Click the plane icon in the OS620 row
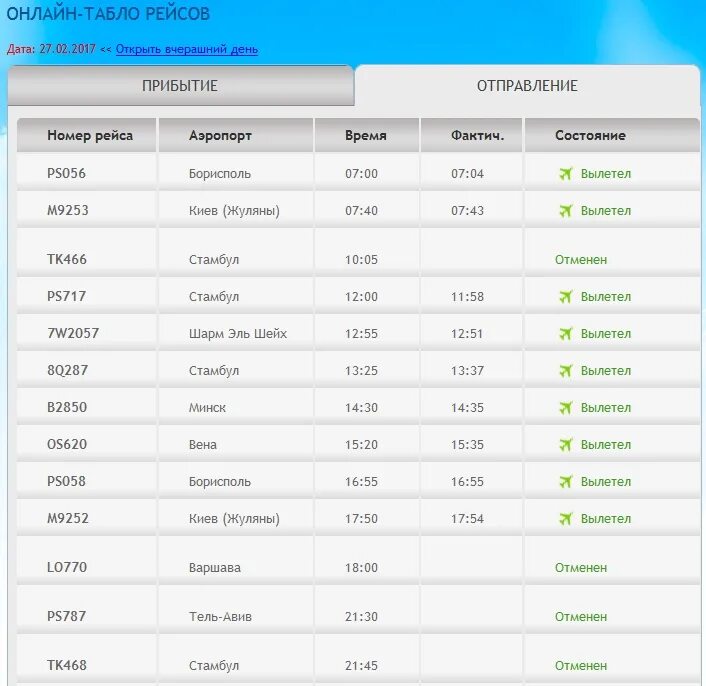The image size is (706, 686). tap(566, 444)
